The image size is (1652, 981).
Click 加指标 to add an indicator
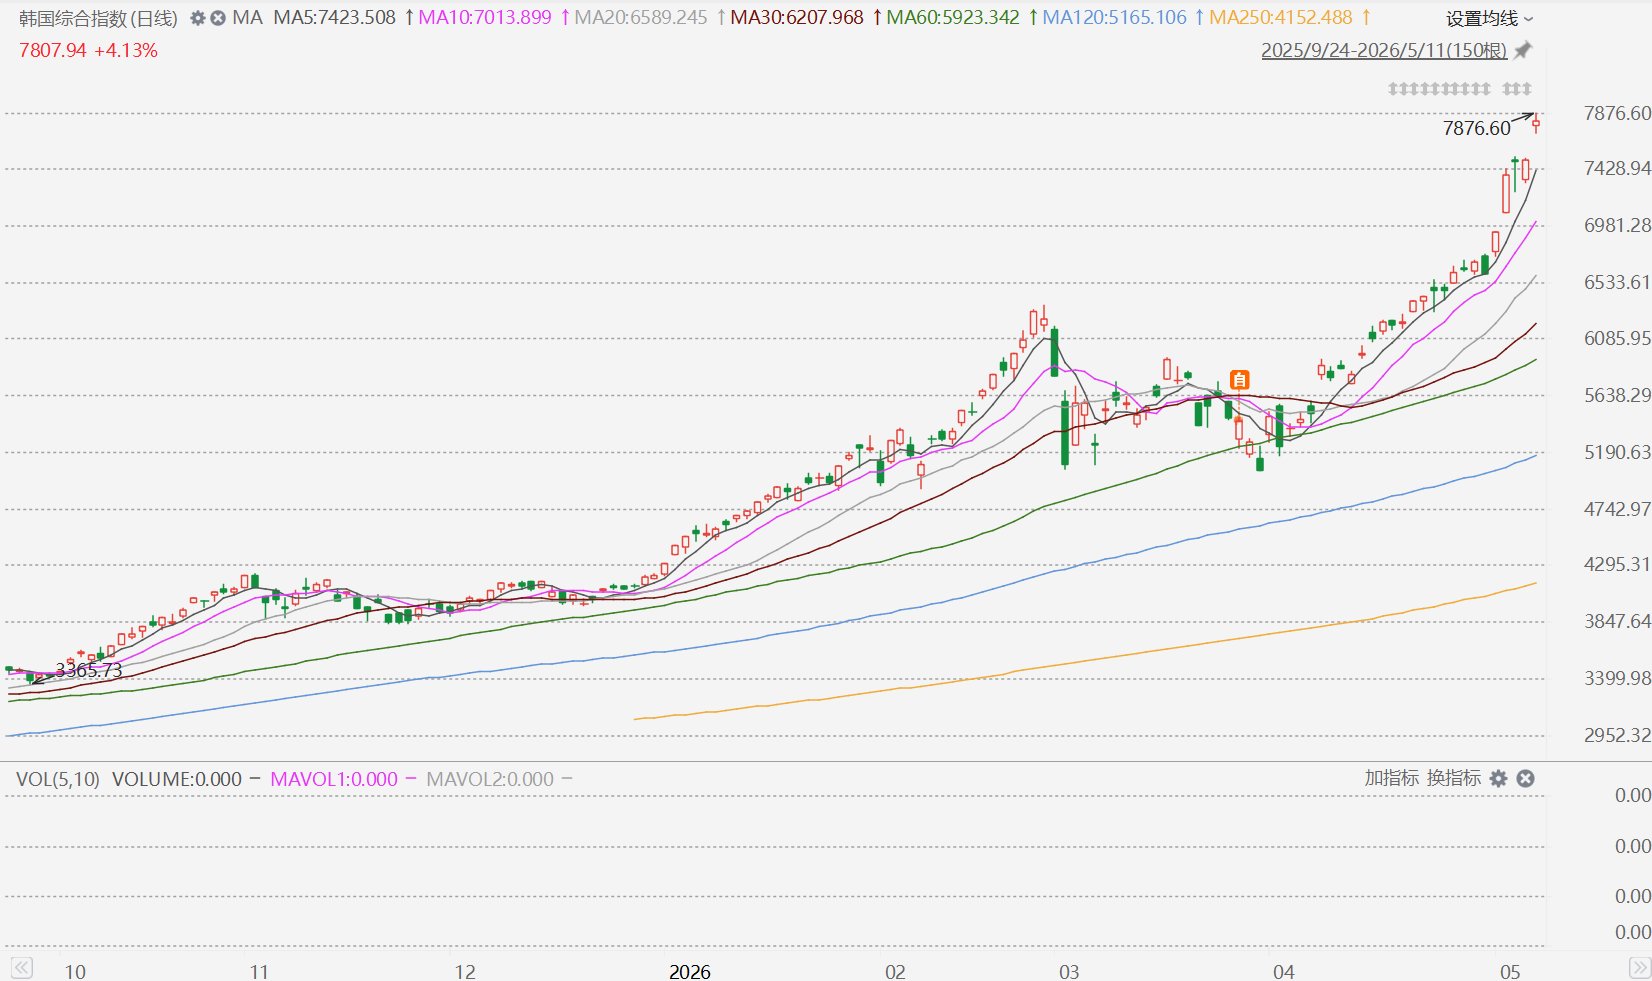[x=1392, y=778]
